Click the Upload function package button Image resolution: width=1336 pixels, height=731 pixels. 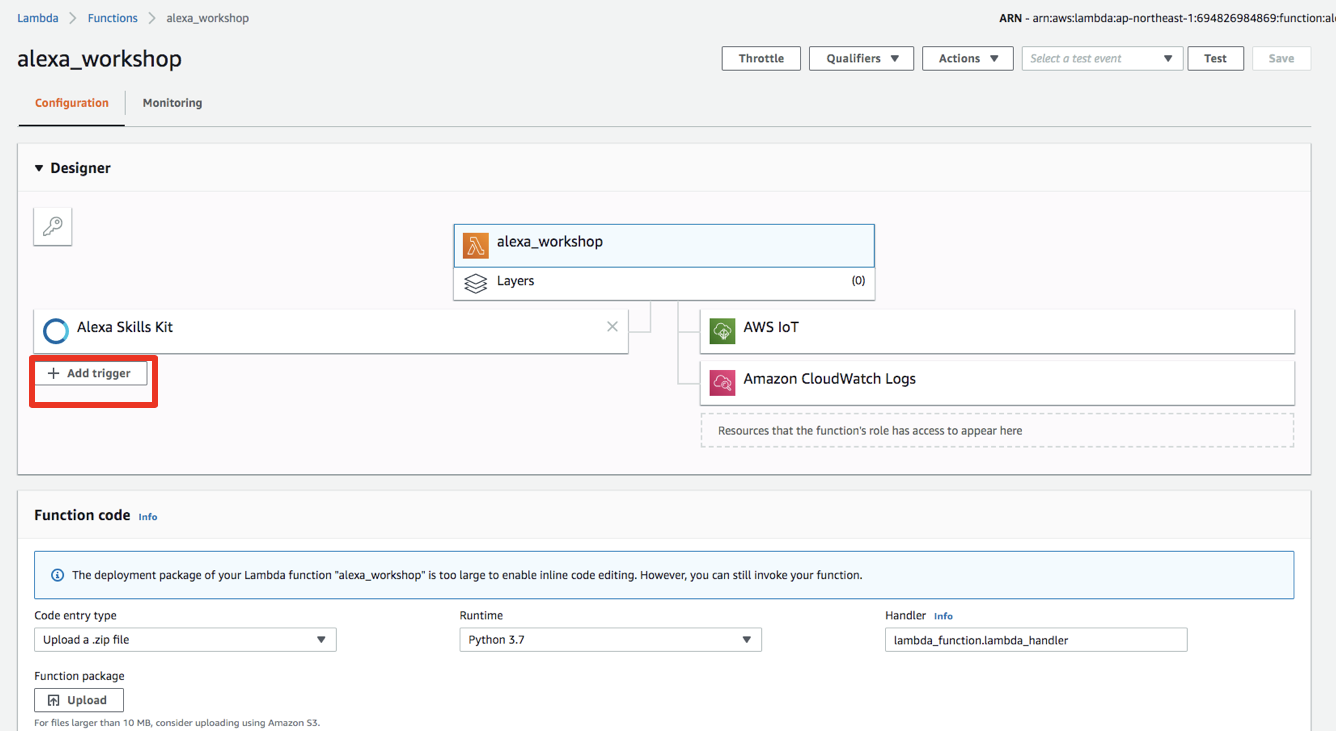[79, 700]
